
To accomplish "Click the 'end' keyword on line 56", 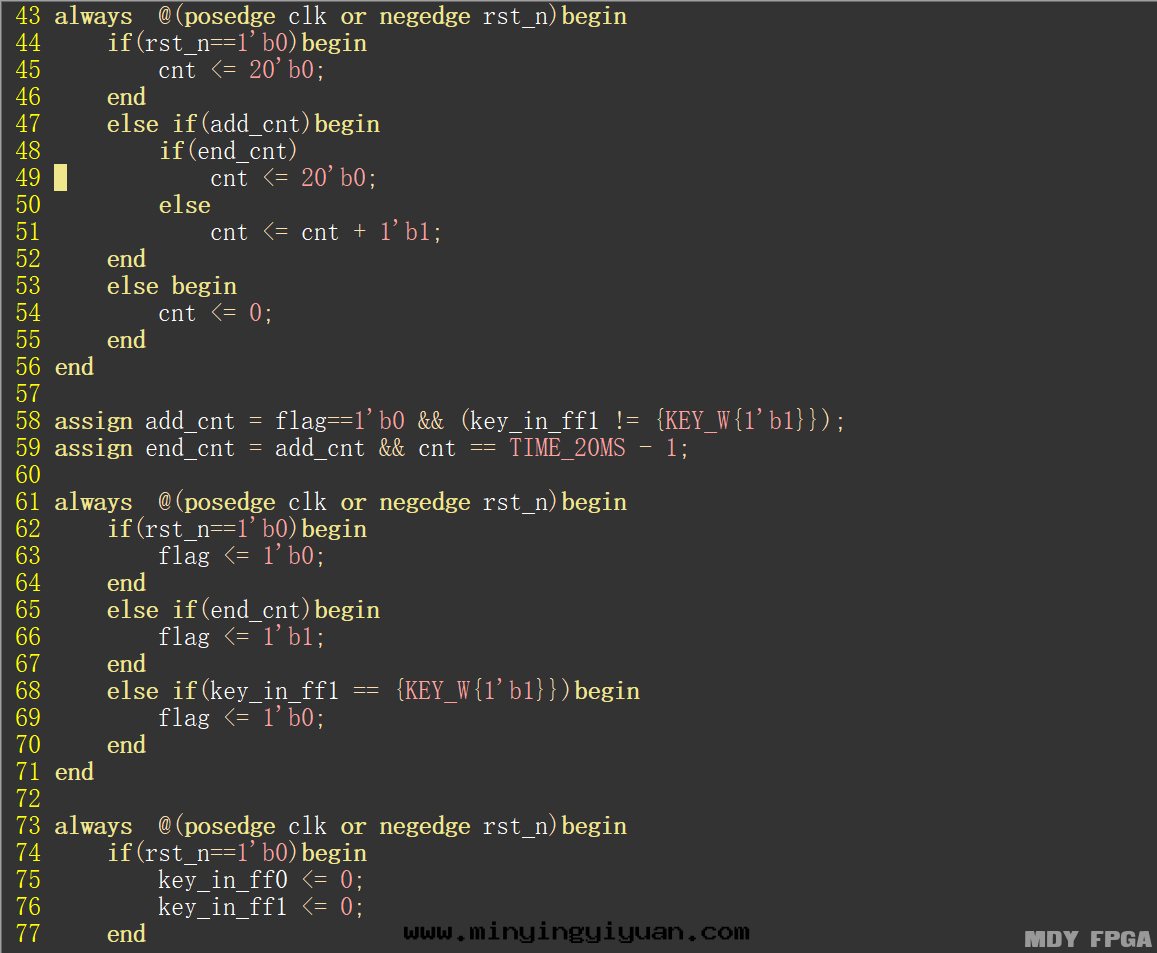I will [x=74, y=367].
